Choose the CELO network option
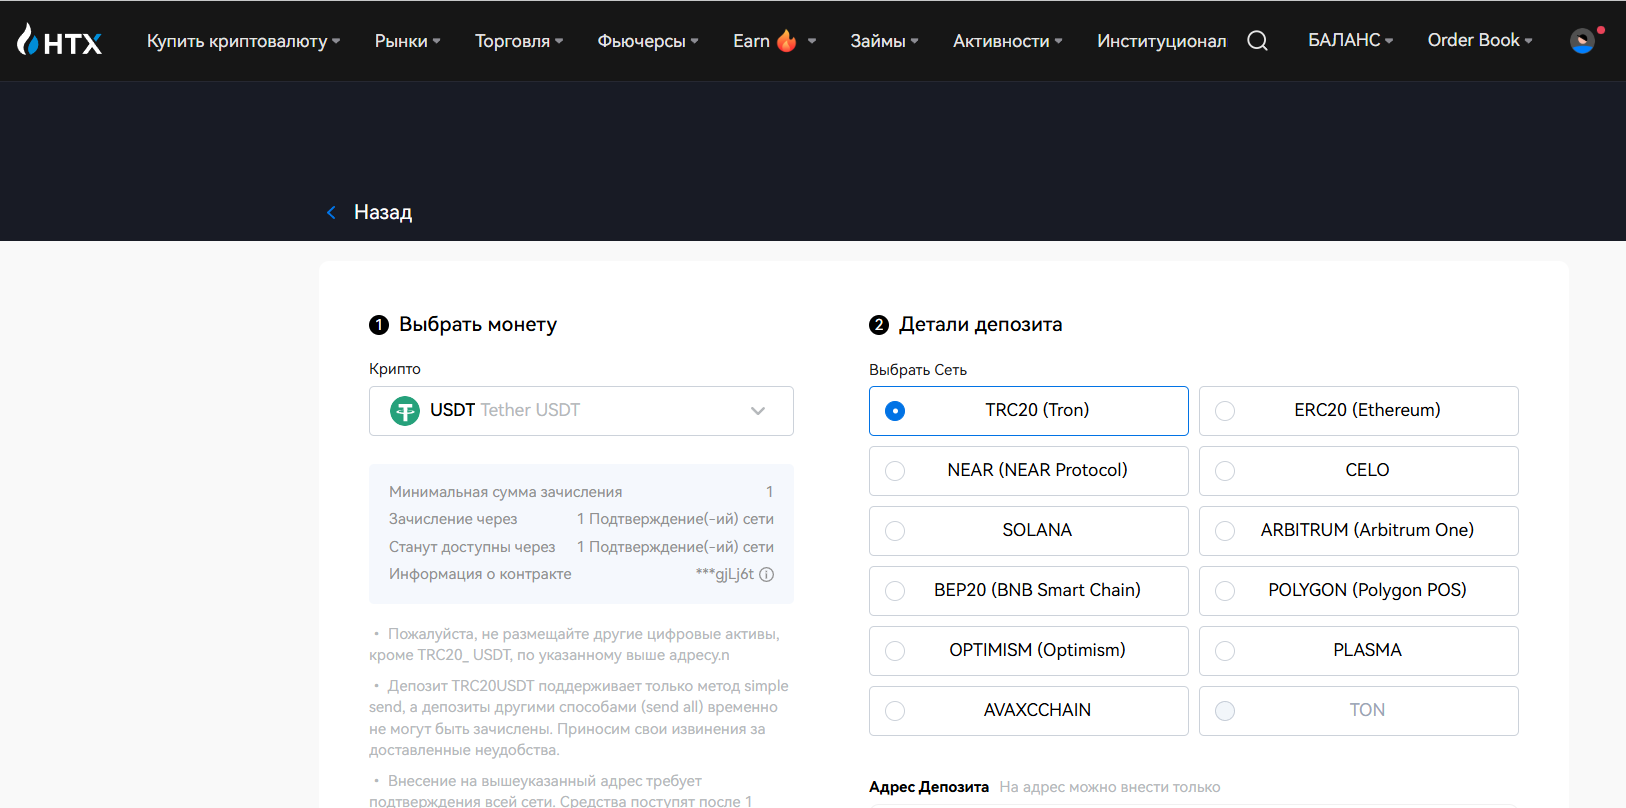The height and width of the screenshot is (808, 1626). click(1359, 471)
